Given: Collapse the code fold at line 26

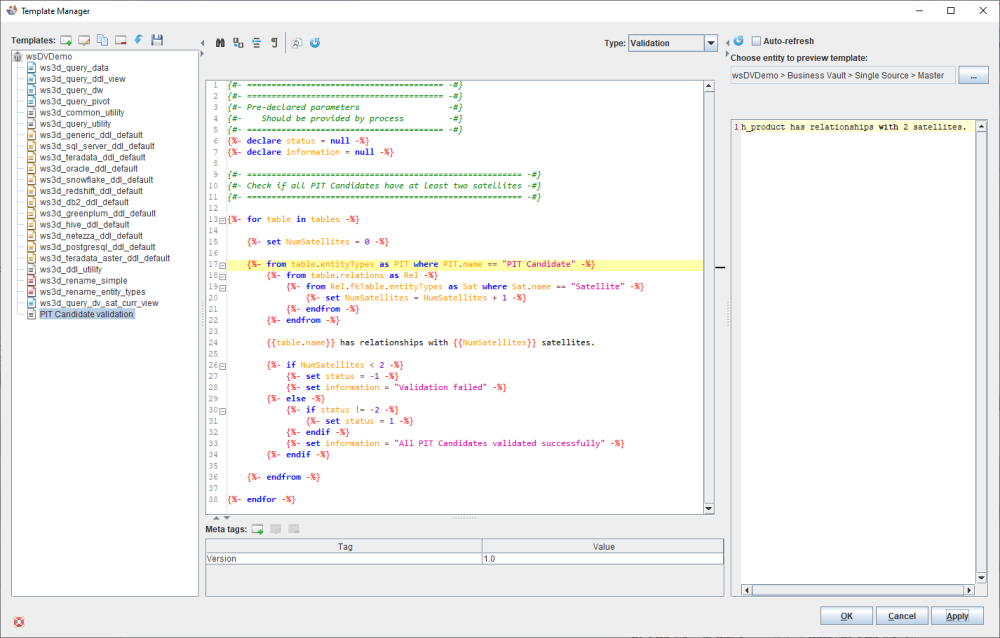Looking at the screenshot, I should coord(222,365).
